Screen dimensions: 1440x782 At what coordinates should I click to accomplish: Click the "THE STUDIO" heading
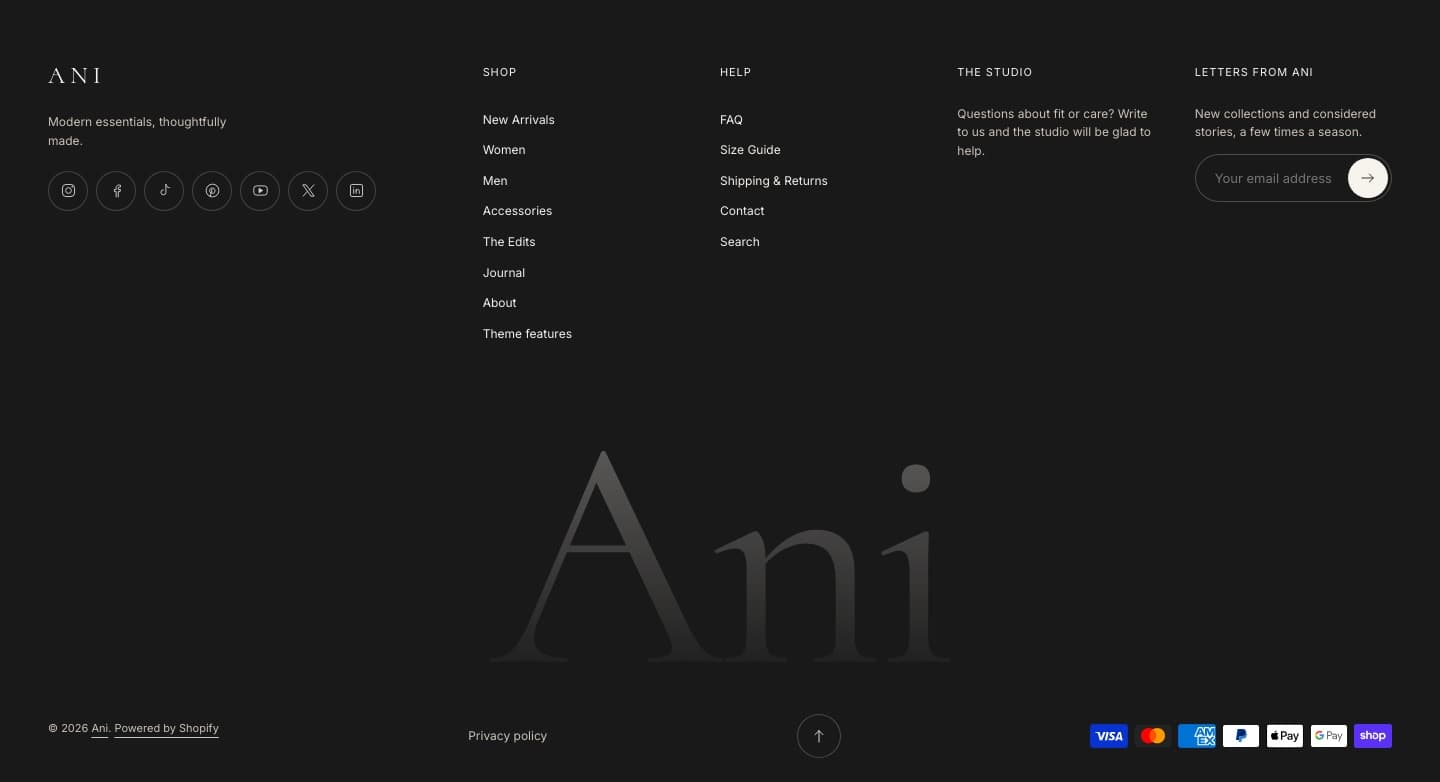[995, 72]
